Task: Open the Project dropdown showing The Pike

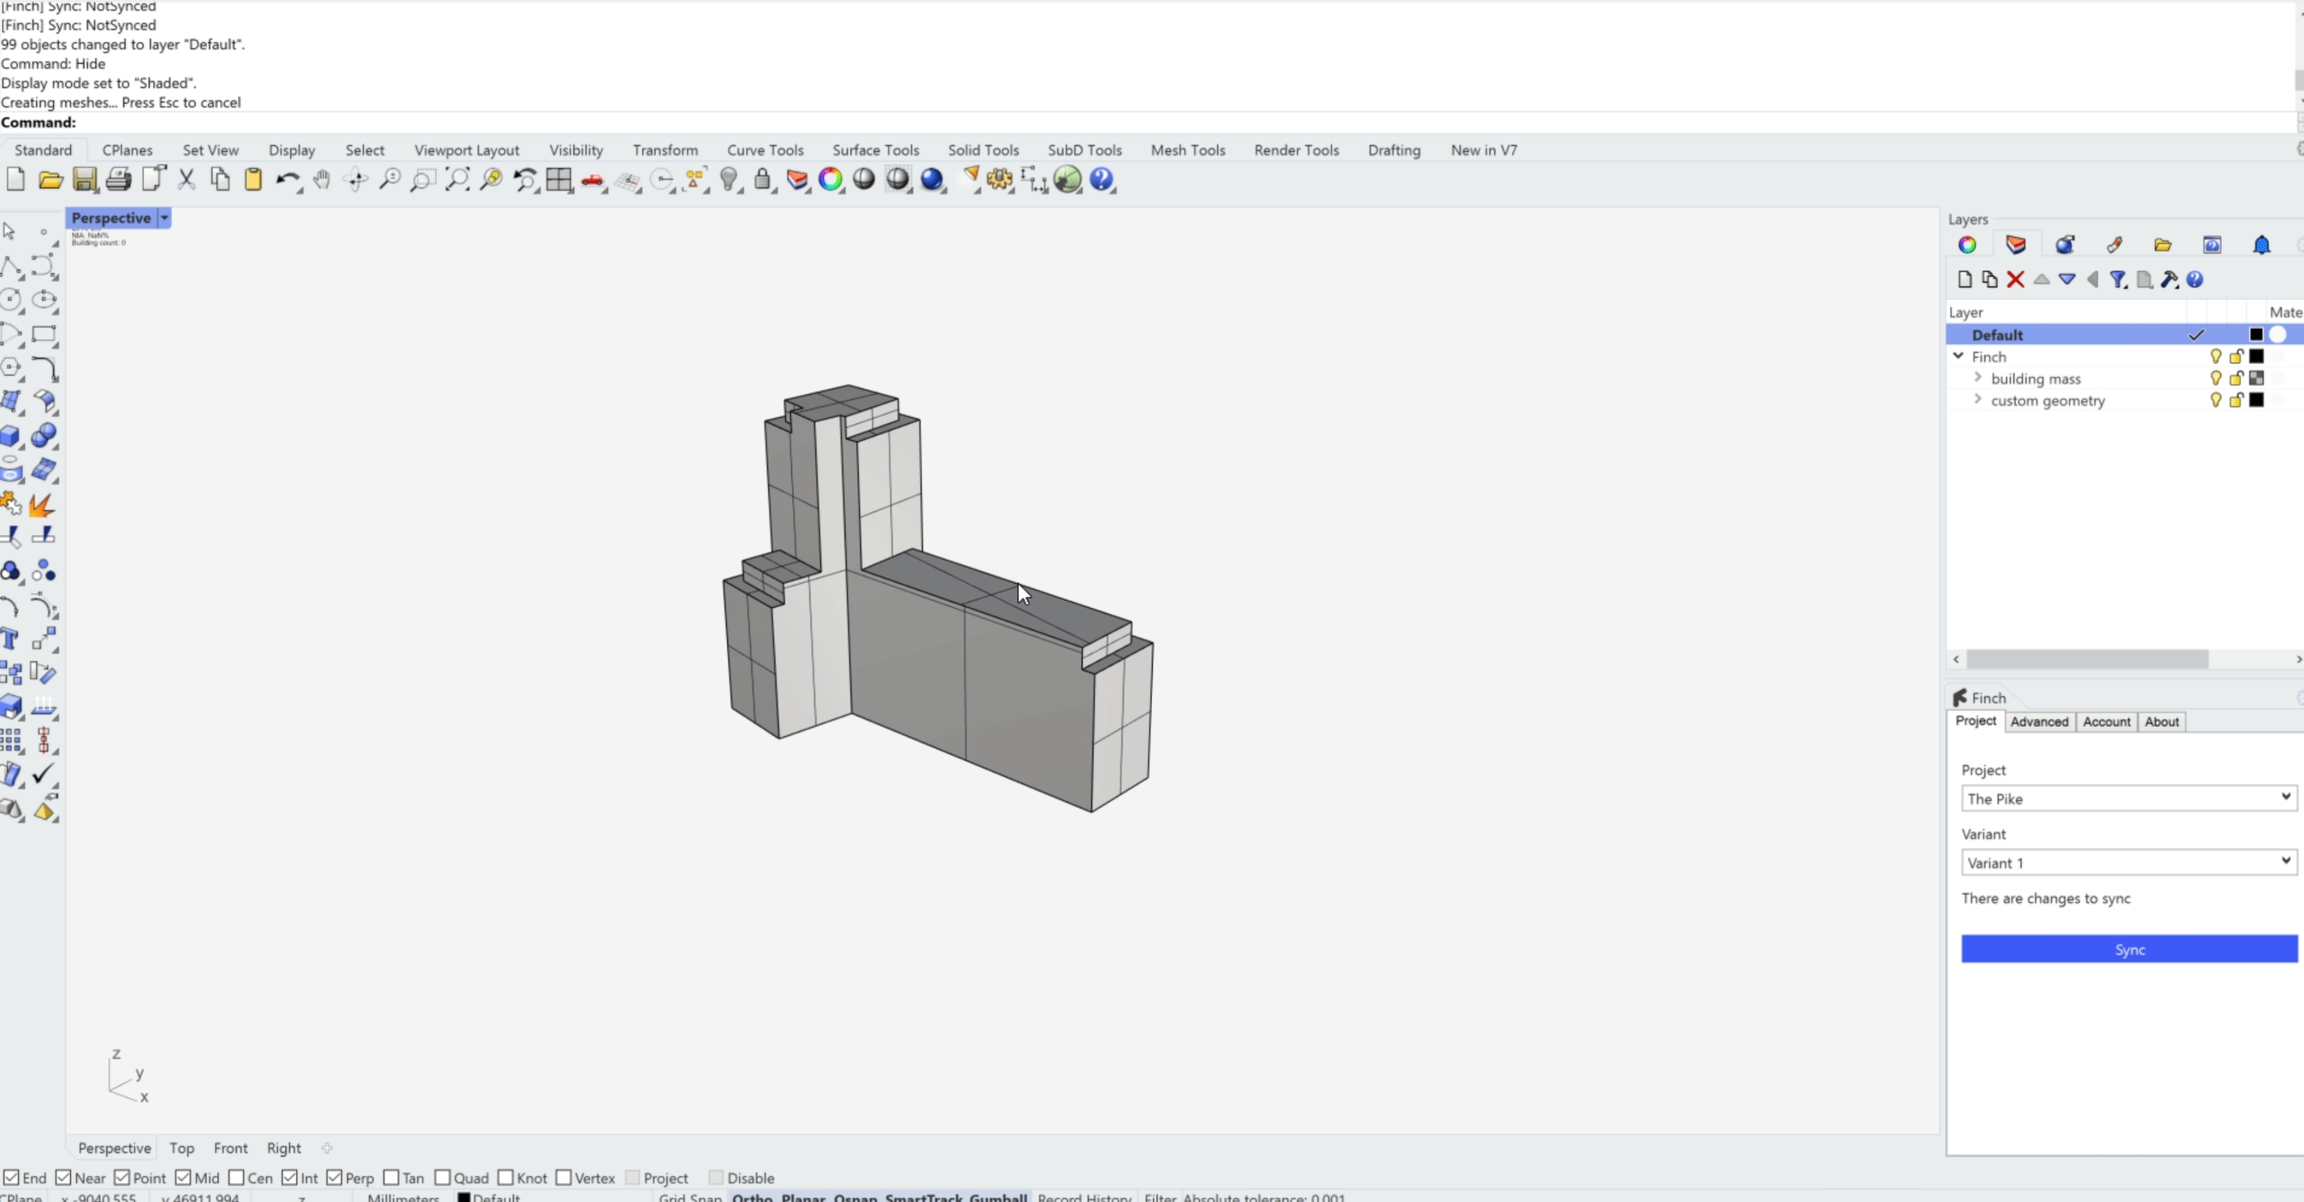Action: pyautogui.click(x=2128, y=798)
